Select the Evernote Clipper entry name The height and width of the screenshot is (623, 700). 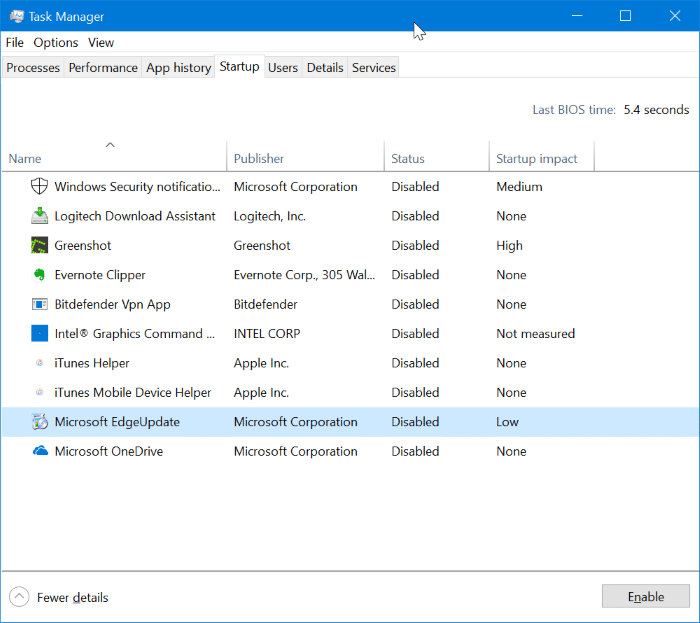(x=100, y=275)
